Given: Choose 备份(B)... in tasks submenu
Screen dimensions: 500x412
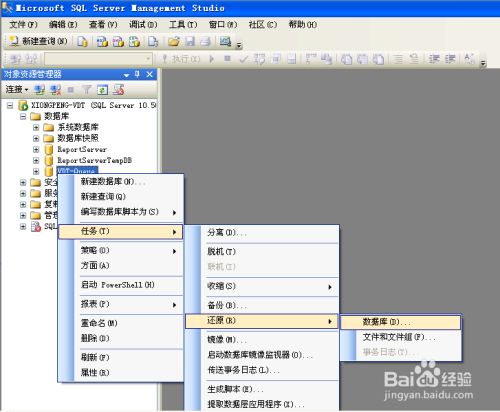Looking at the screenshot, I should tap(262, 305).
